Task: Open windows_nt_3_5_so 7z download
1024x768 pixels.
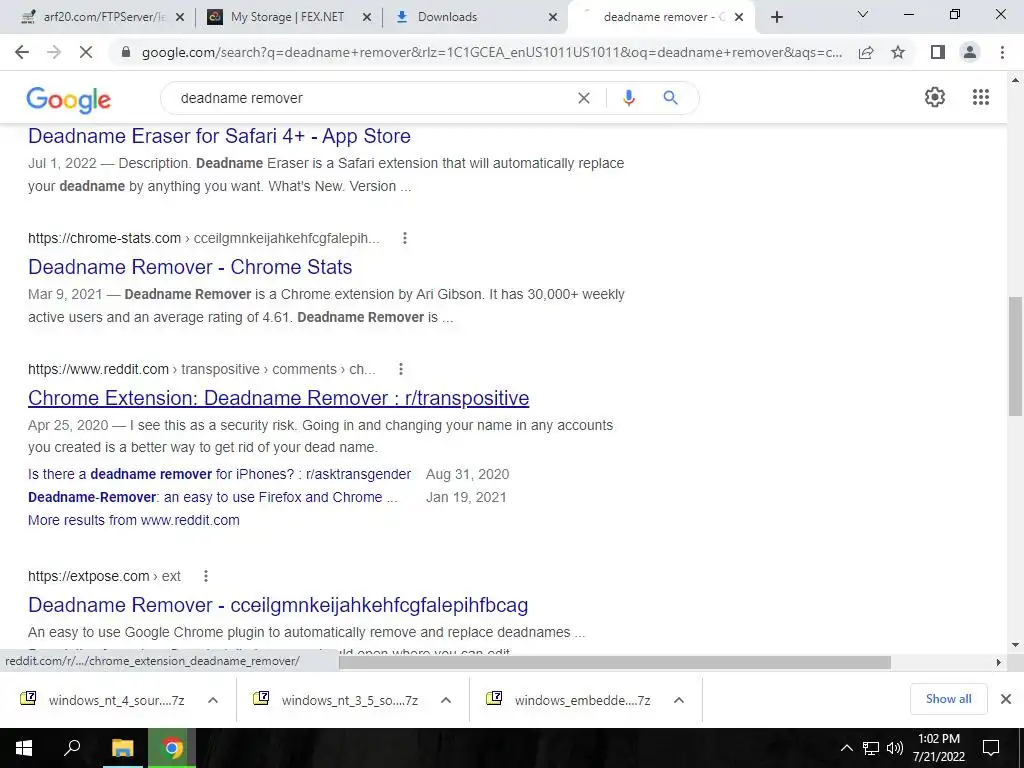Action: click(x=338, y=700)
